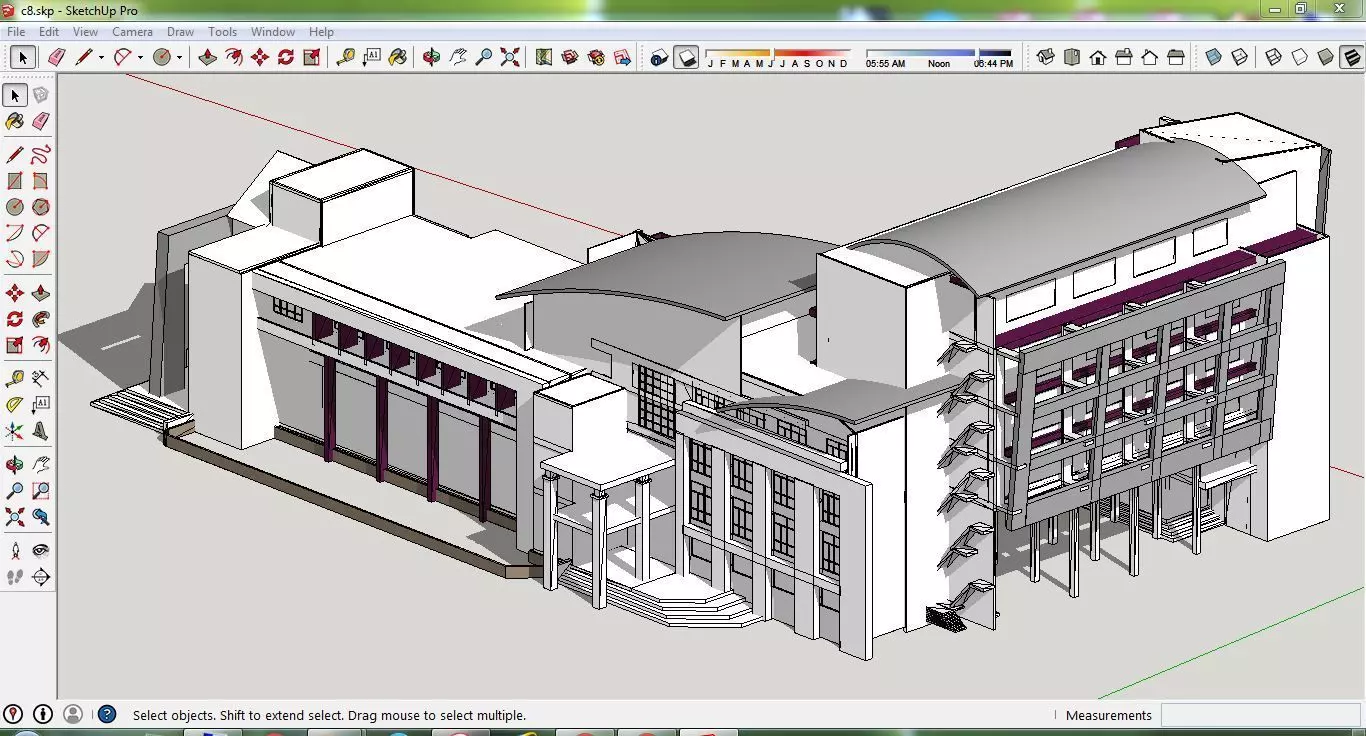Screen dimensions: 1366x736
Task: Enable Wireframe face style
Action: coord(1273,57)
